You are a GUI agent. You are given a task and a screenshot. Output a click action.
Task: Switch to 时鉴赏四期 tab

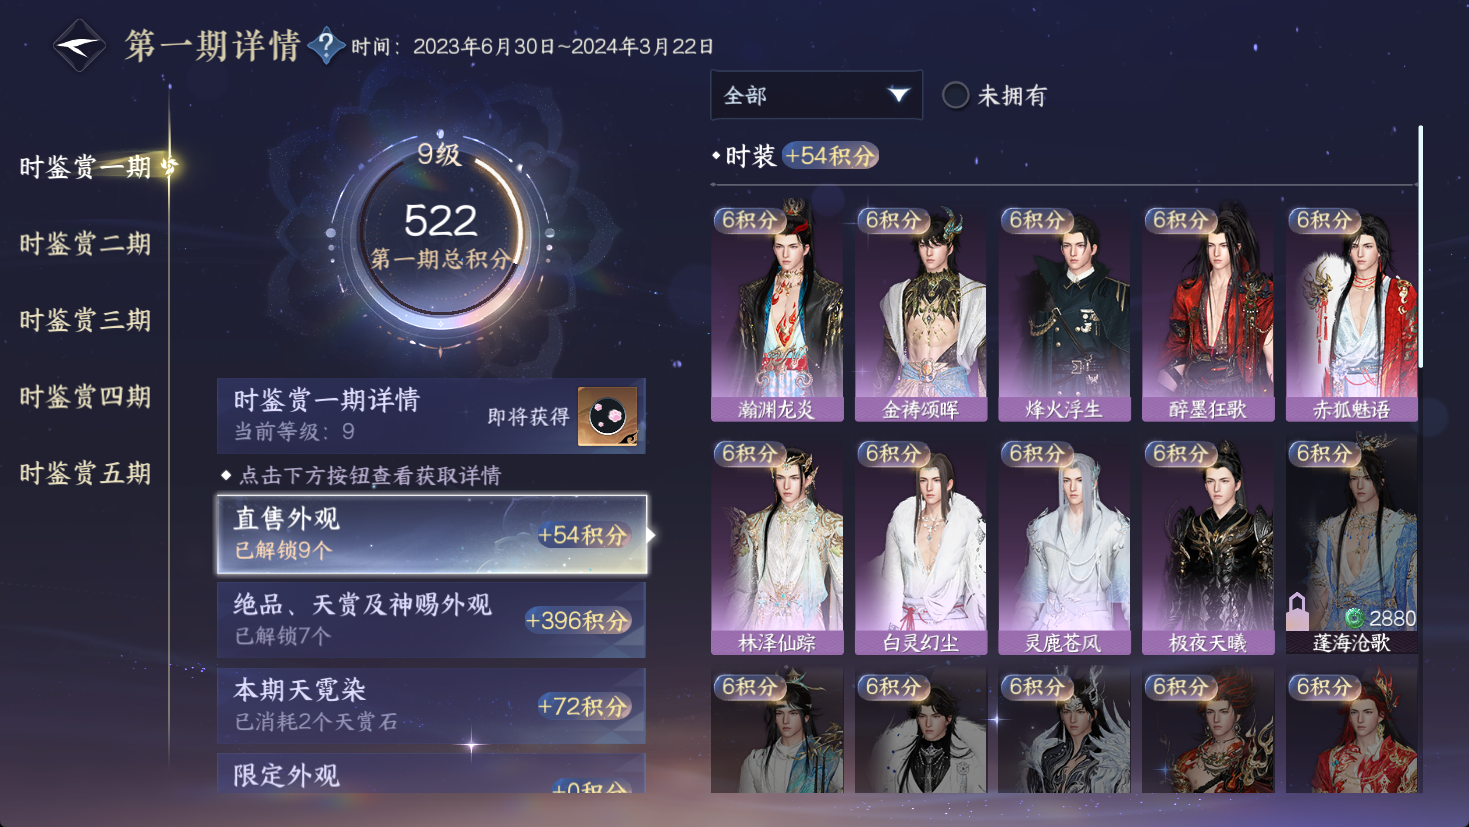coord(86,397)
